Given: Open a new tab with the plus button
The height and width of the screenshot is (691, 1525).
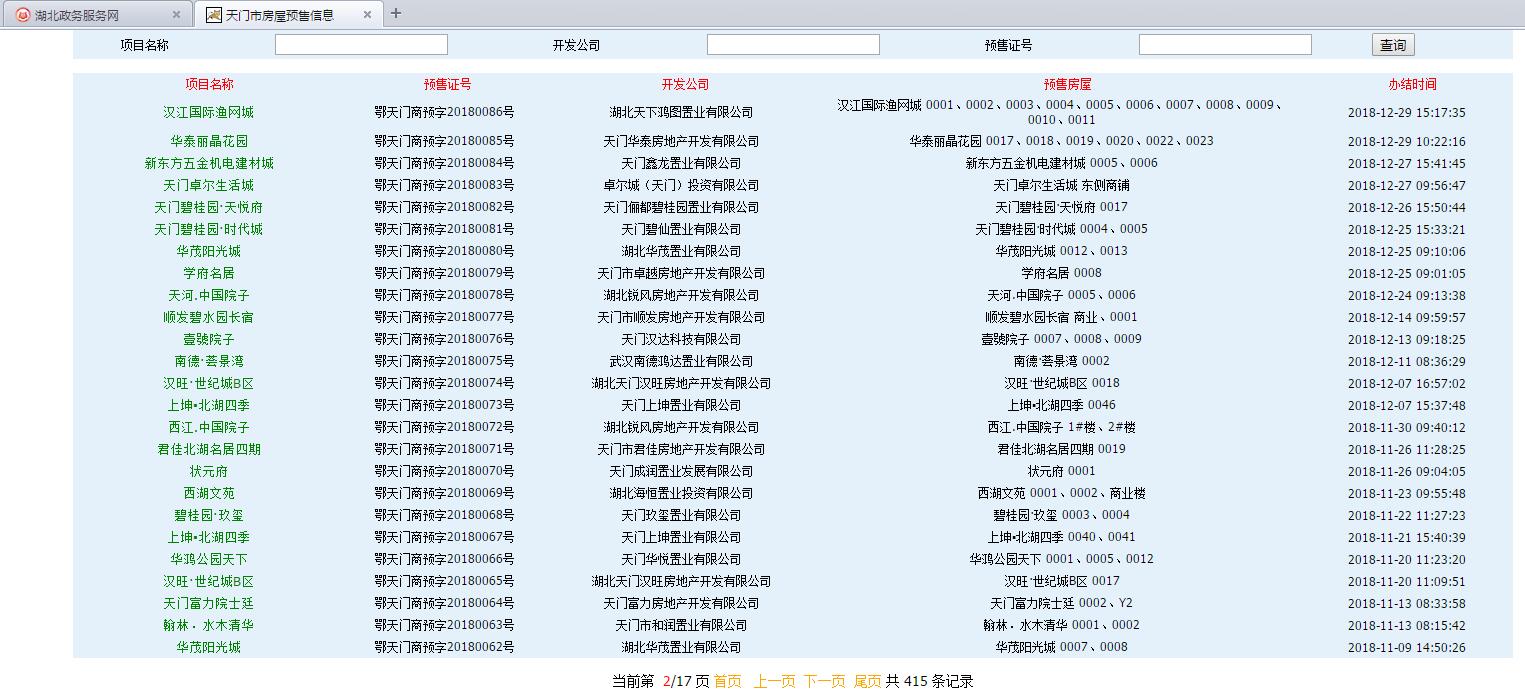Looking at the screenshot, I should click(396, 13).
